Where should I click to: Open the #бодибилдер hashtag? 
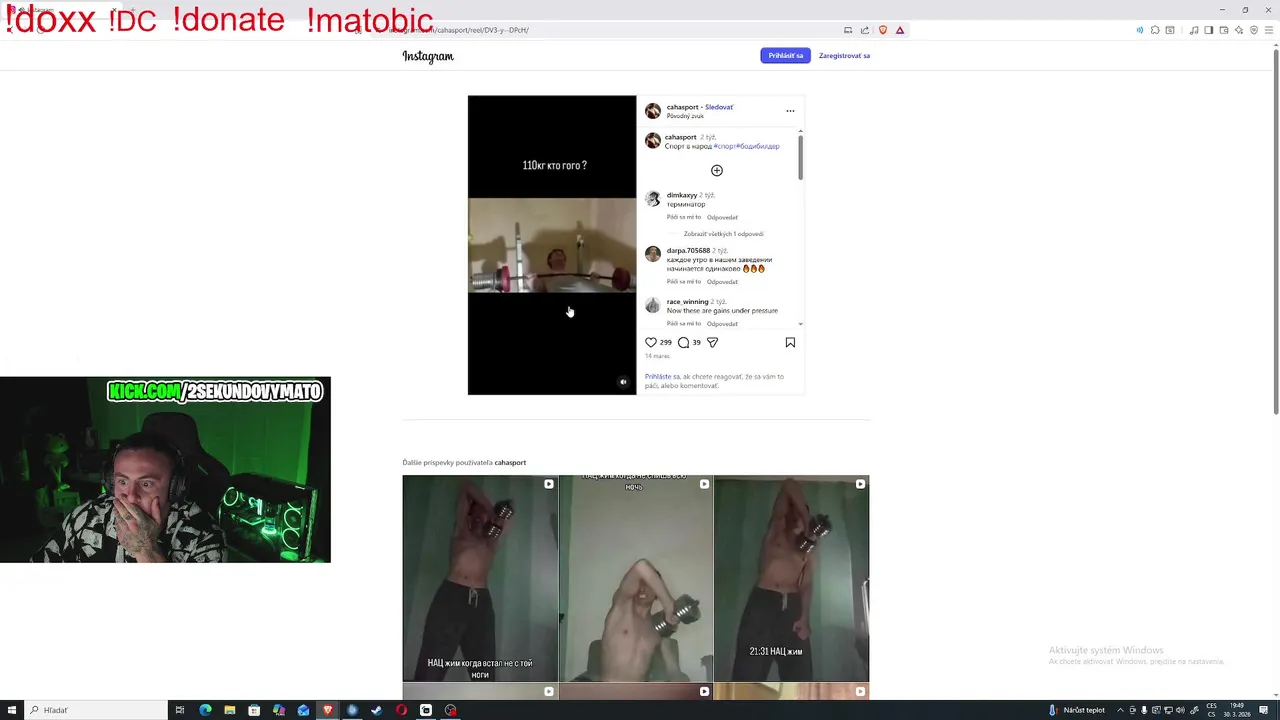click(x=758, y=146)
